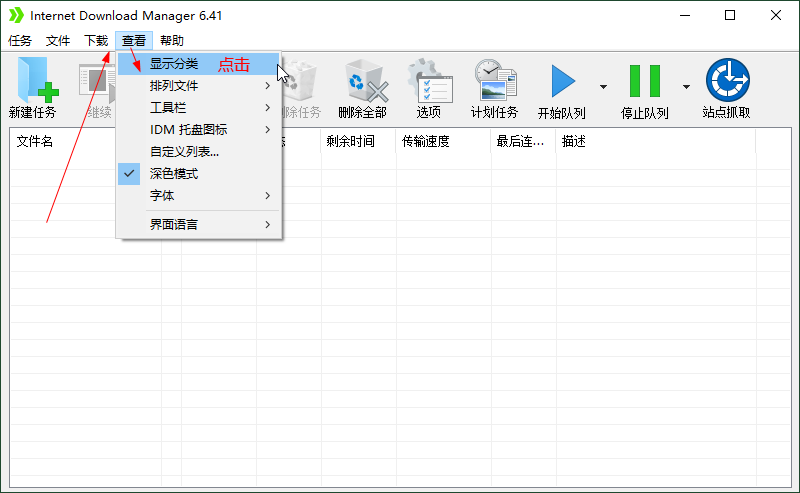The image size is (800, 493).
Task: Open the 帮助 menu
Action: tap(171, 41)
